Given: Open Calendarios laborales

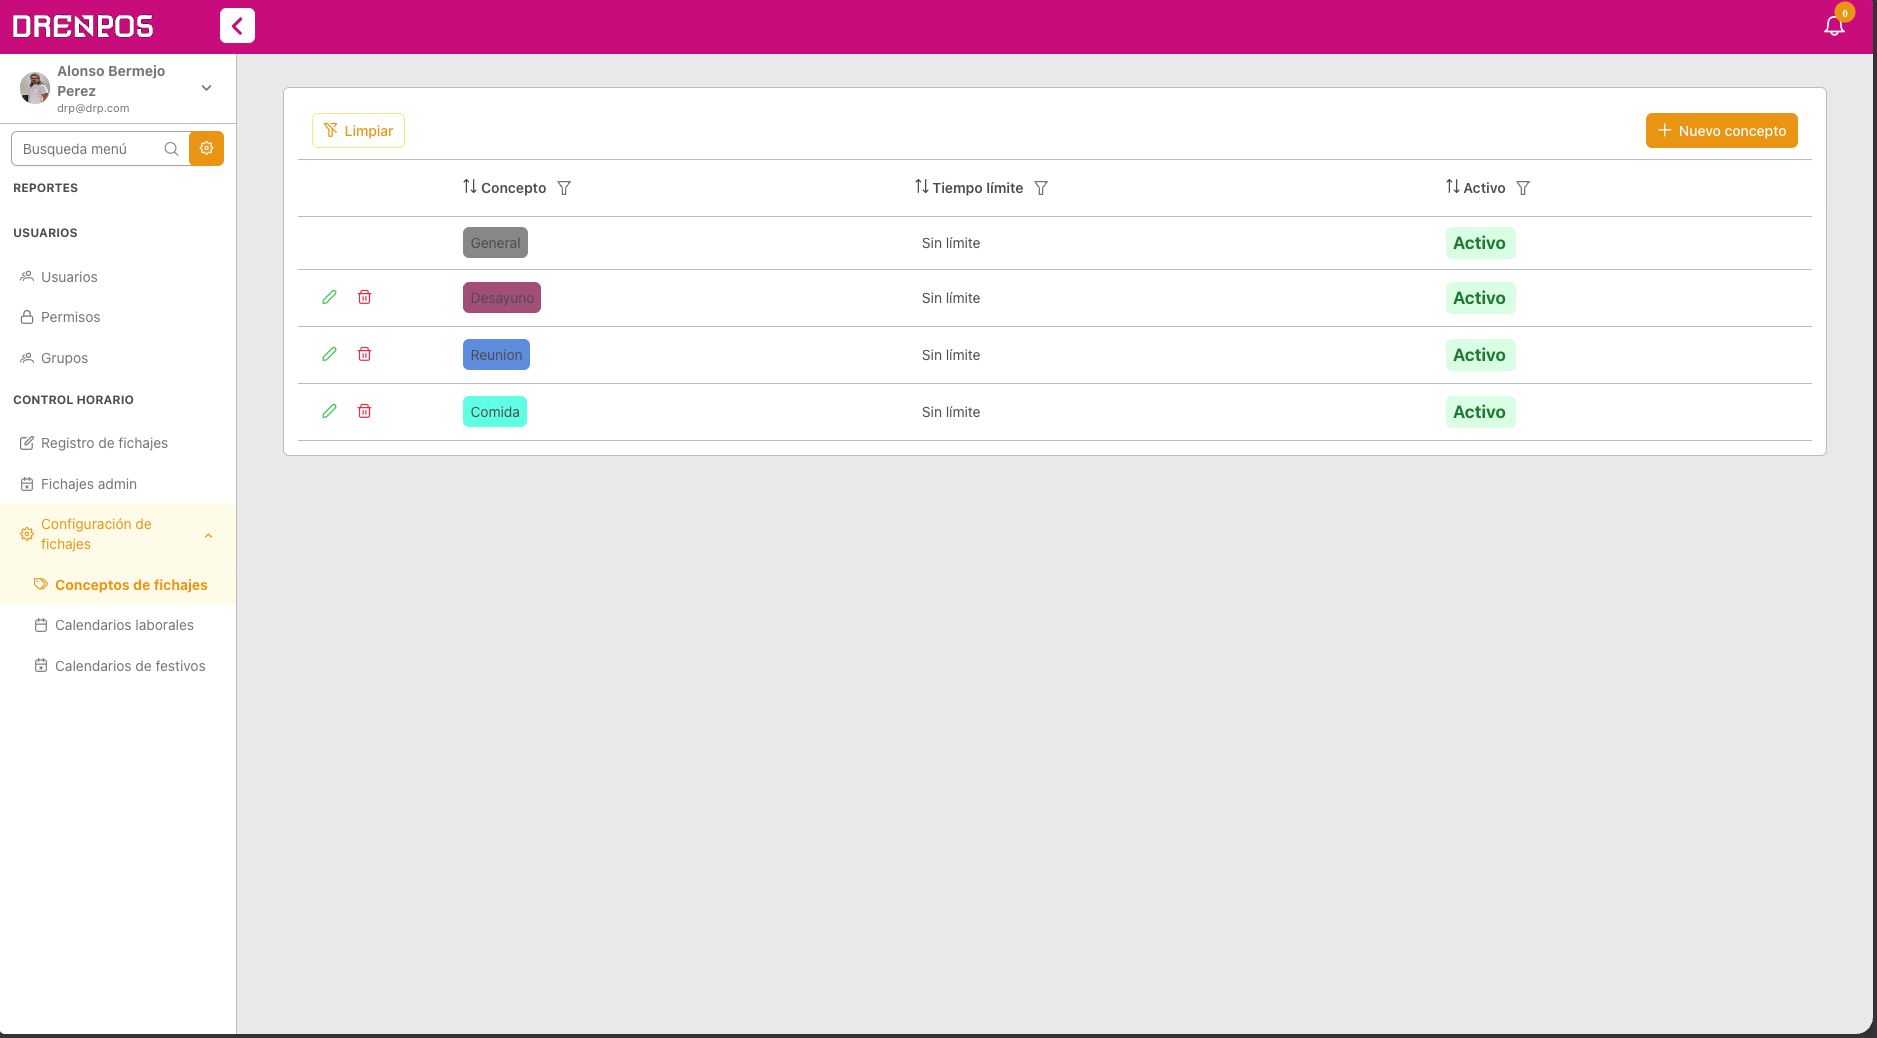Looking at the screenshot, I should pos(118,625).
